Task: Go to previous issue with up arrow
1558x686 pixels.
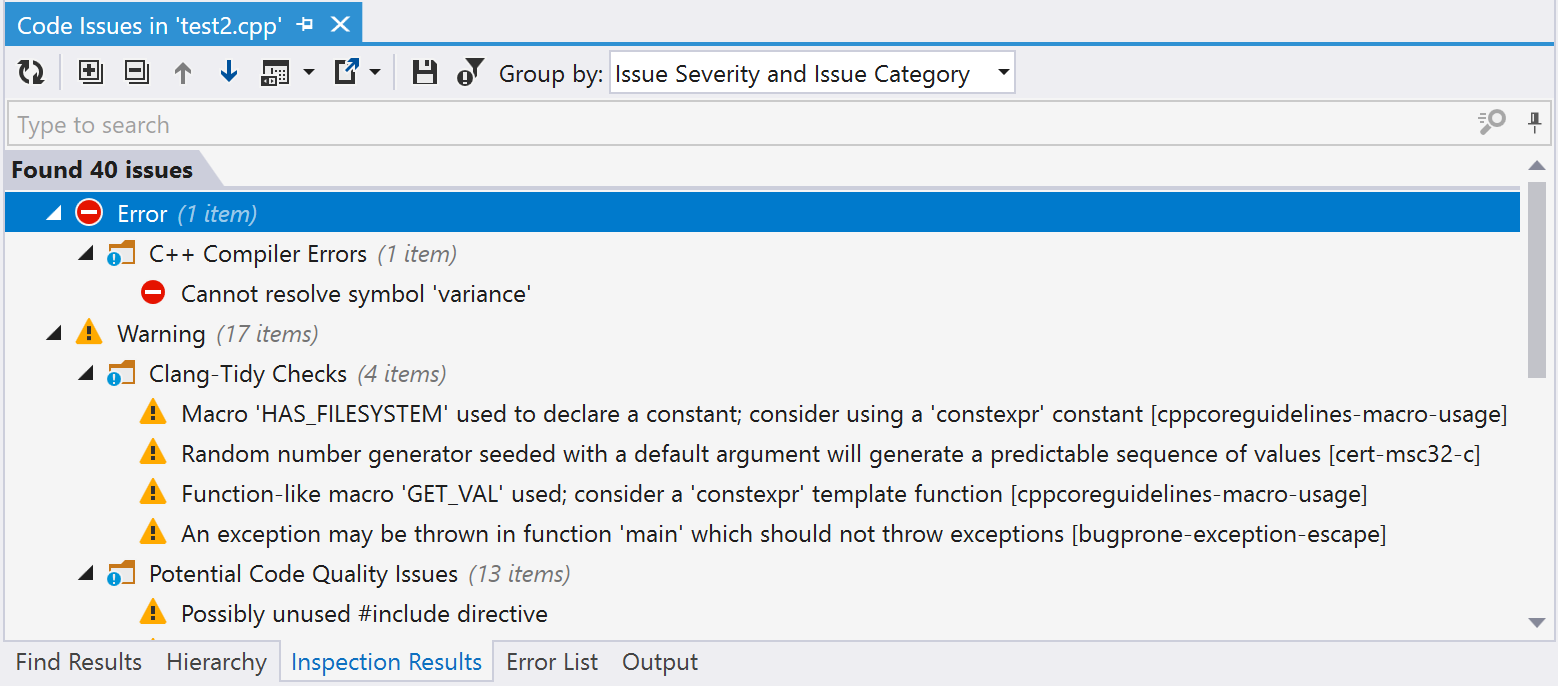Action: (184, 72)
